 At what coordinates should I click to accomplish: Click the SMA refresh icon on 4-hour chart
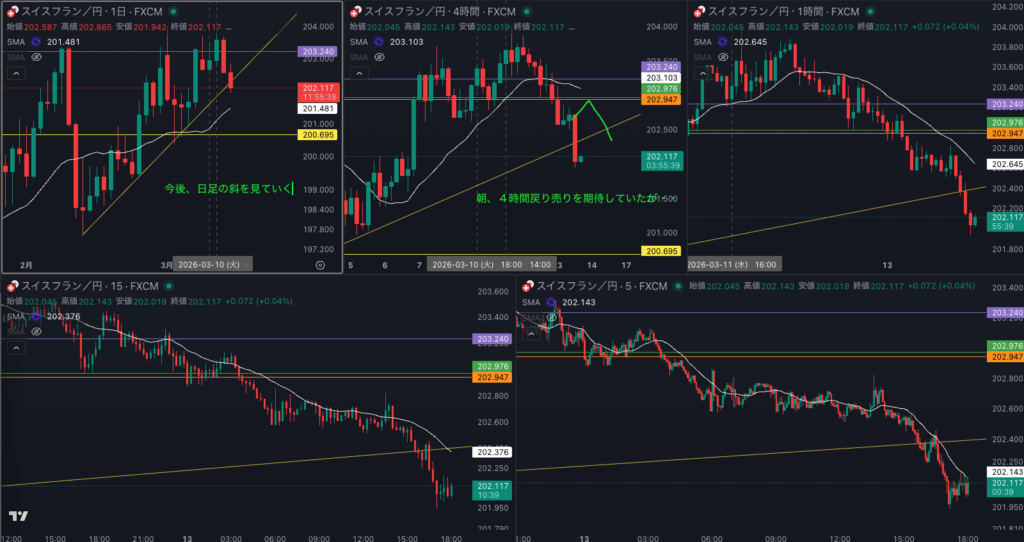(381, 43)
